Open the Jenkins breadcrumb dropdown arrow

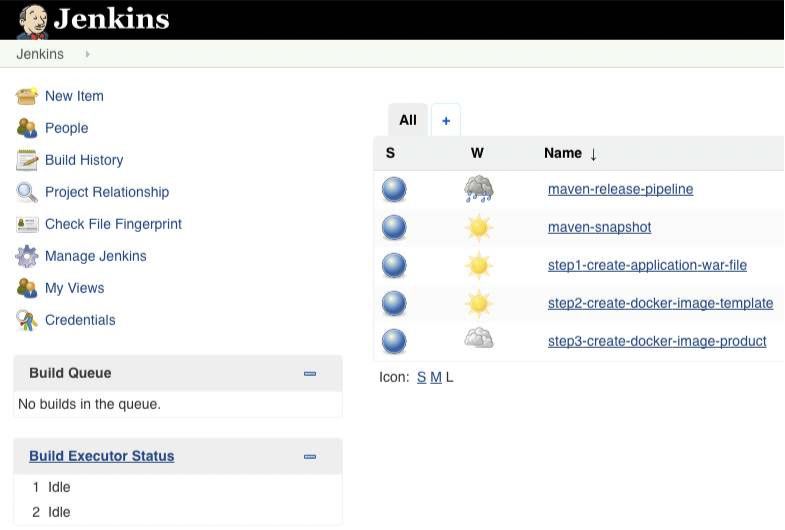coord(87,54)
